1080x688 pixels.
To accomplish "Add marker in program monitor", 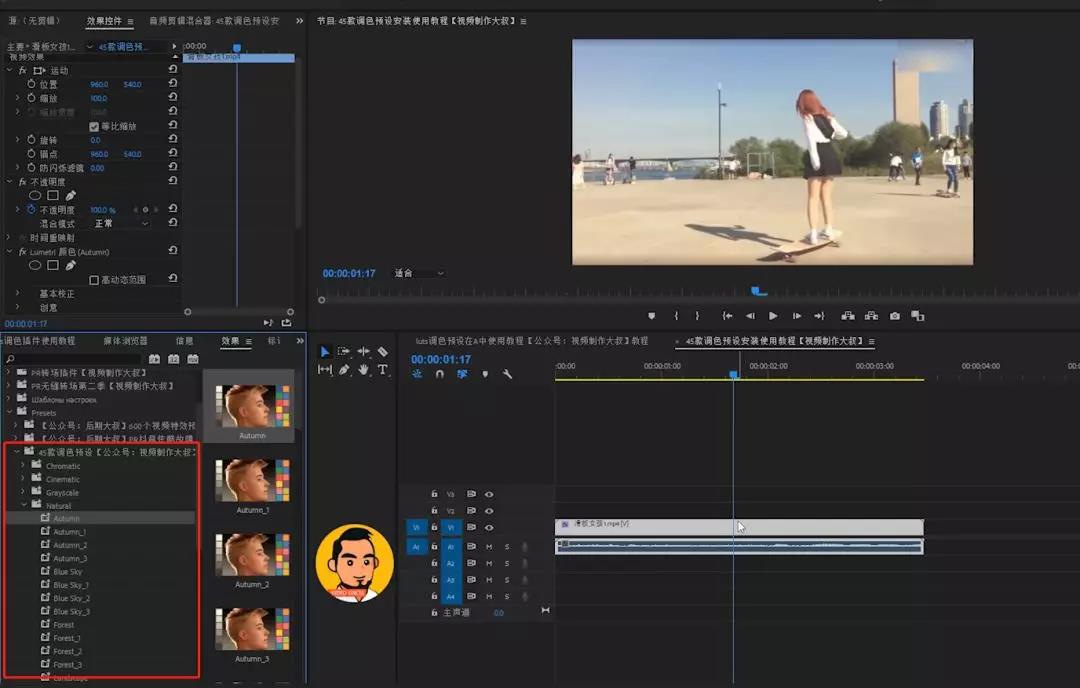I will (x=652, y=316).
